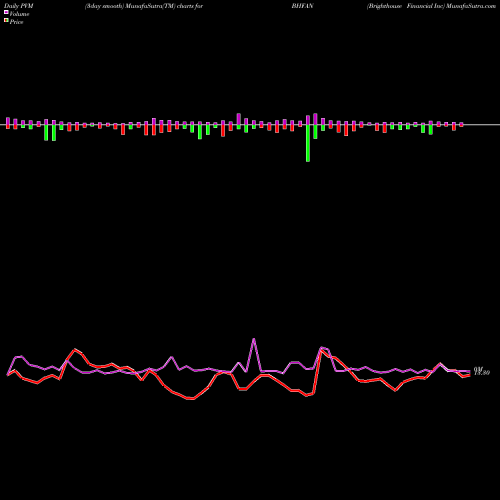Click the magenta line's highest spike peak

pyautogui.click(x=254, y=339)
